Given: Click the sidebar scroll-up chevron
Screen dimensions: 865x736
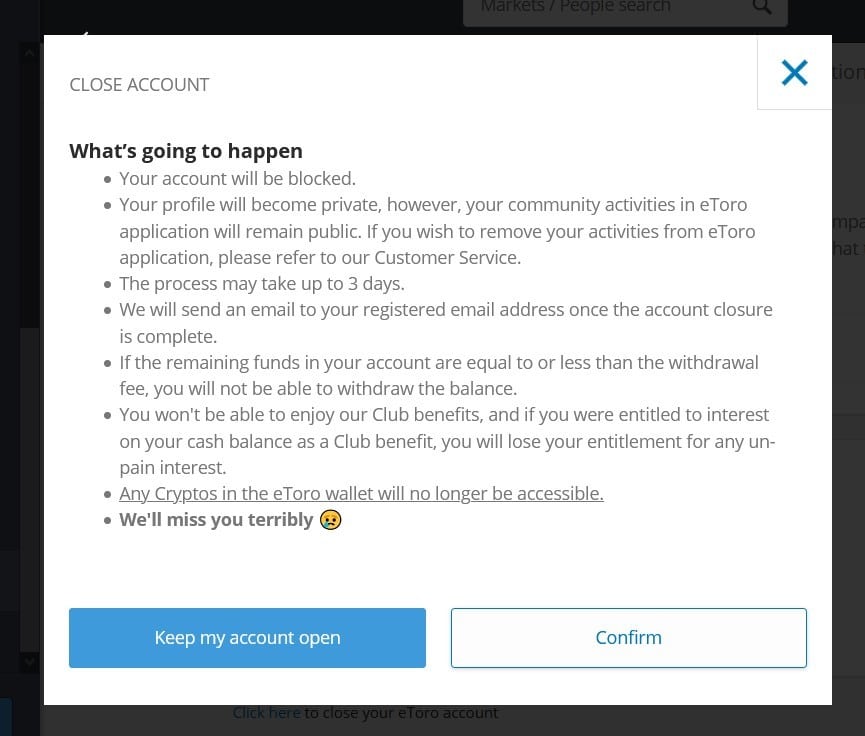Looking at the screenshot, I should [x=29, y=51].
